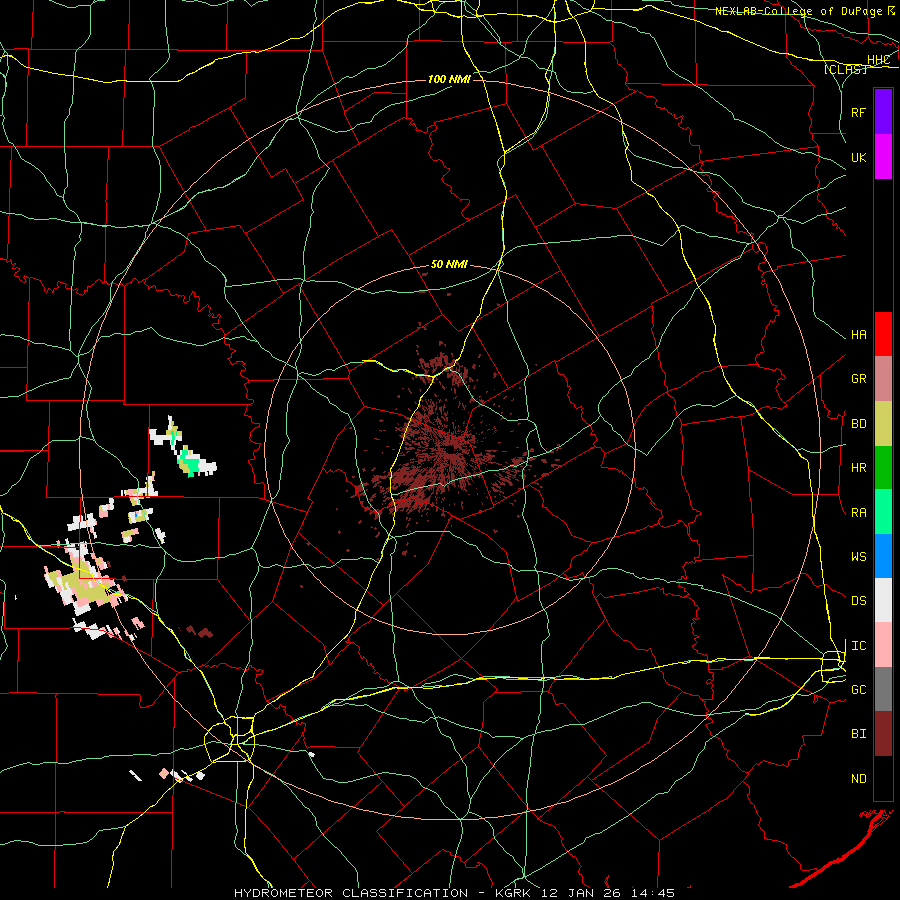The image size is (900, 900).
Task: Click the "IC" legend label
Action: (x=858, y=646)
